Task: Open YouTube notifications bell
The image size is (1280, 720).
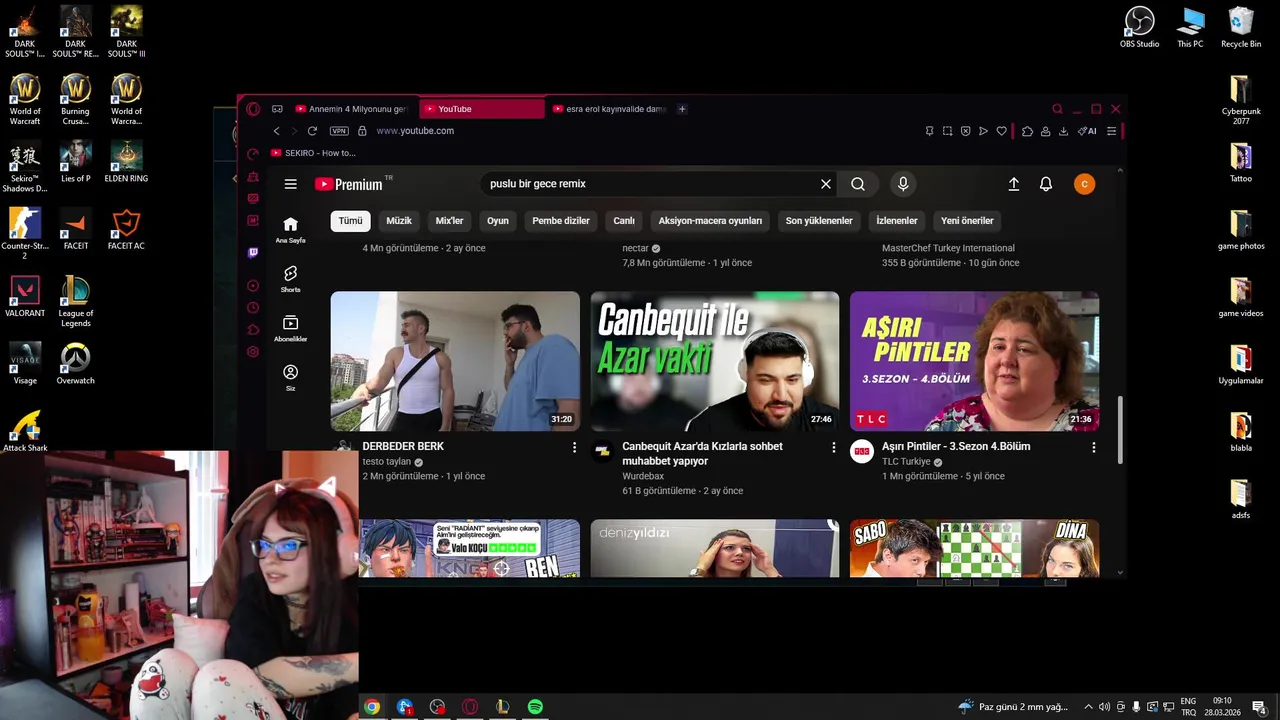Action: 1046,184
